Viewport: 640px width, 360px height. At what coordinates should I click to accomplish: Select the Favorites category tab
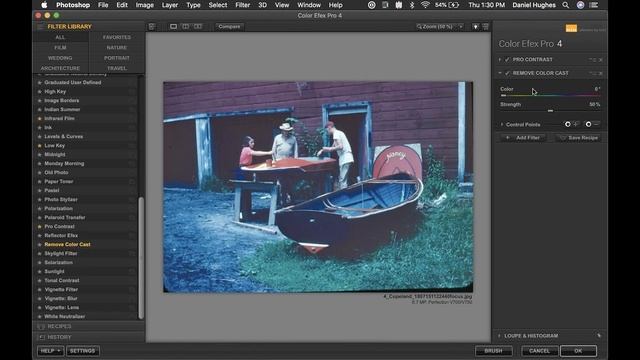pos(117,37)
